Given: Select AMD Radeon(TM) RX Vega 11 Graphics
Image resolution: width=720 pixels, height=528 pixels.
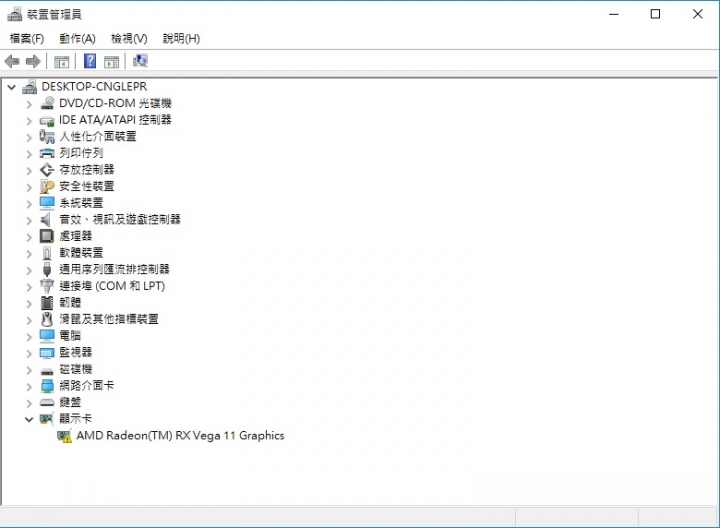Looking at the screenshot, I should pos(180,436).
